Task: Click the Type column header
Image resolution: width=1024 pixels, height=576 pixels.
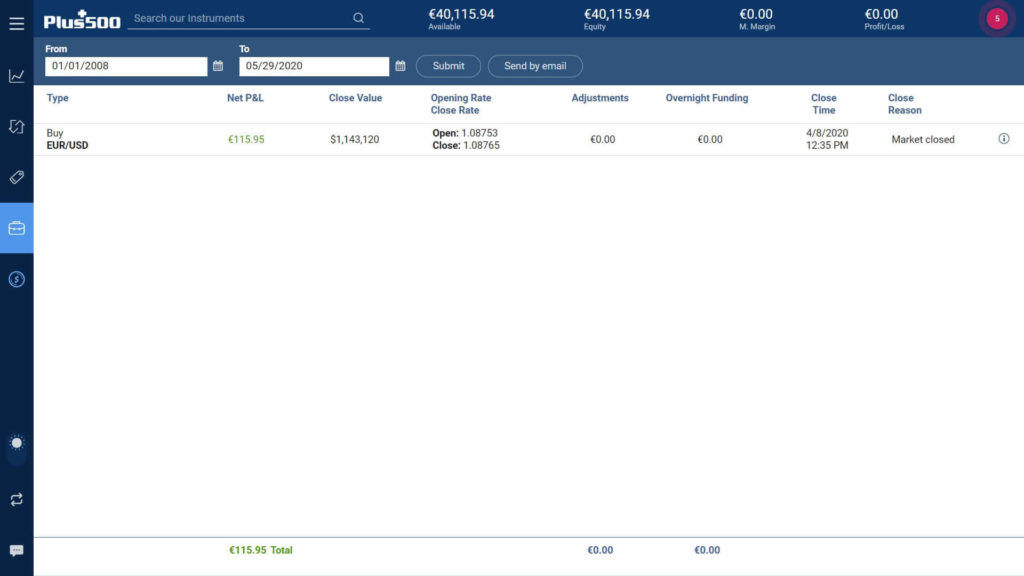Action: 57,98
